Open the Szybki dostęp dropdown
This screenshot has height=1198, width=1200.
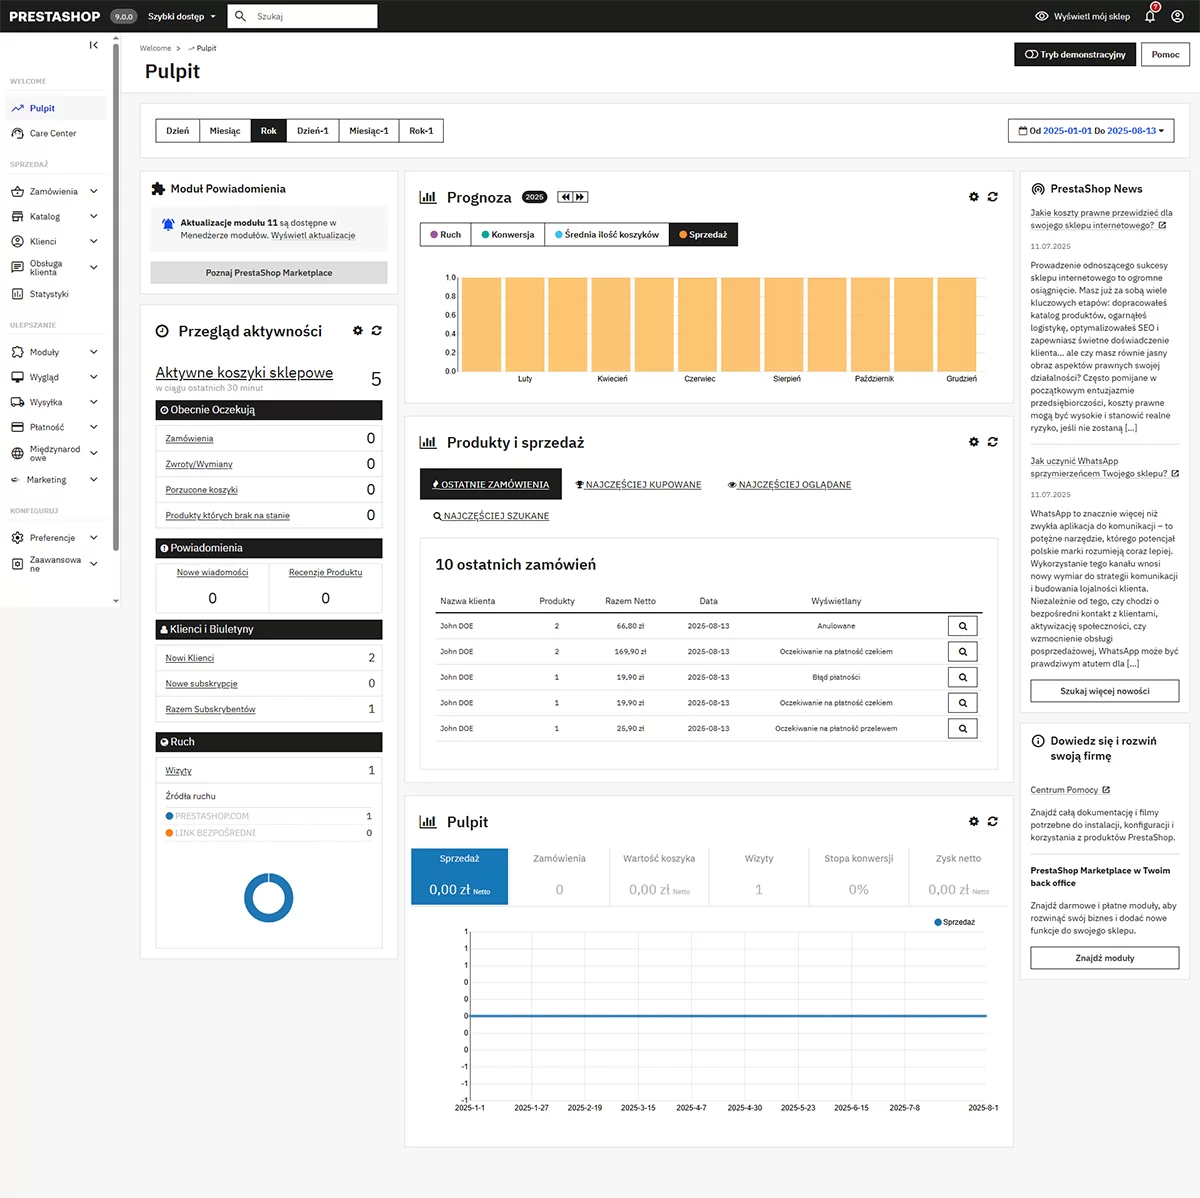point(181,17)
